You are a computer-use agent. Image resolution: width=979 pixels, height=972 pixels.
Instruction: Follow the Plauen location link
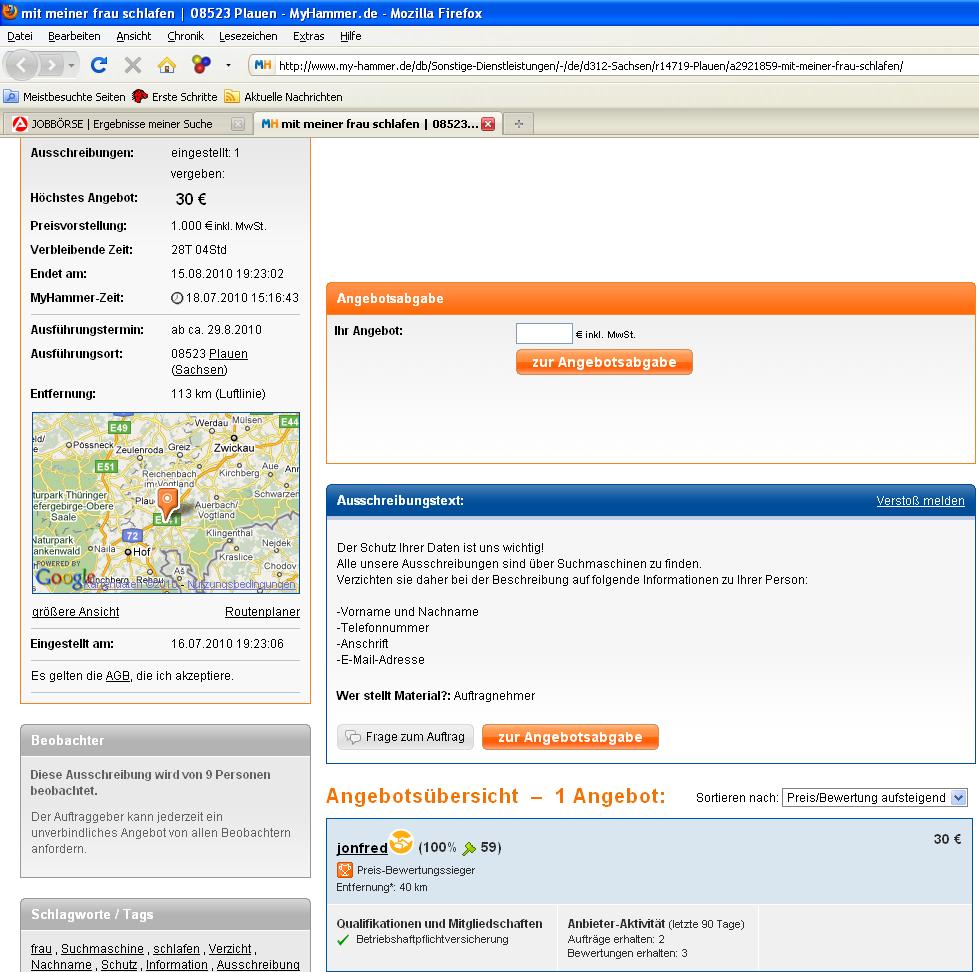pyautogui.click(x=228, y=354)
